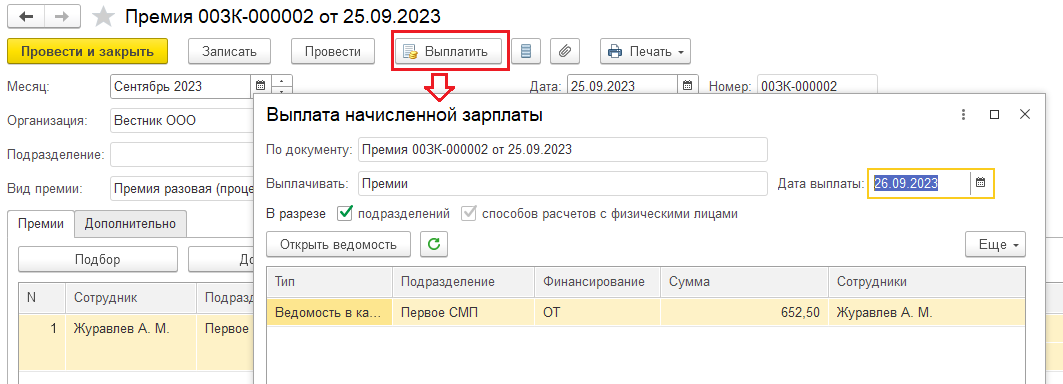Open the Печать dropdown menu
Image resolution: width=1063 pixels, height=384 pixels.
click(x=645, y=52)
